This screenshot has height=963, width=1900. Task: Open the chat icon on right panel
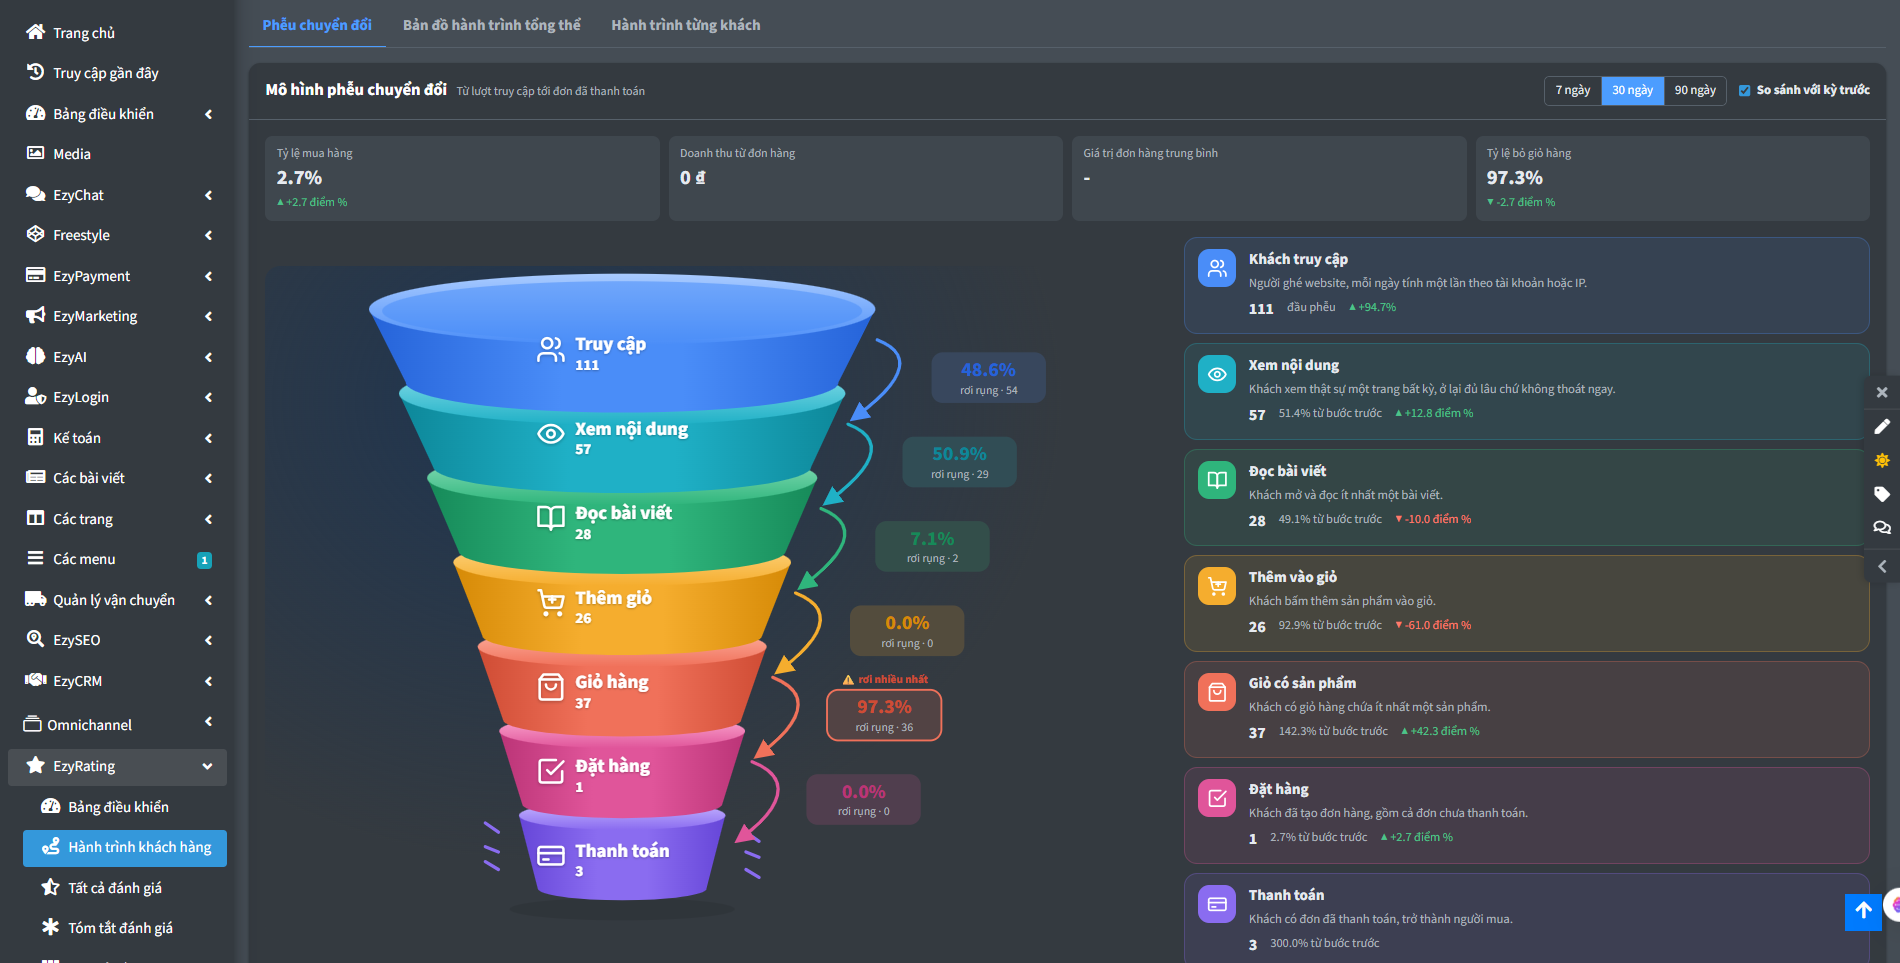coord(1882,528)
